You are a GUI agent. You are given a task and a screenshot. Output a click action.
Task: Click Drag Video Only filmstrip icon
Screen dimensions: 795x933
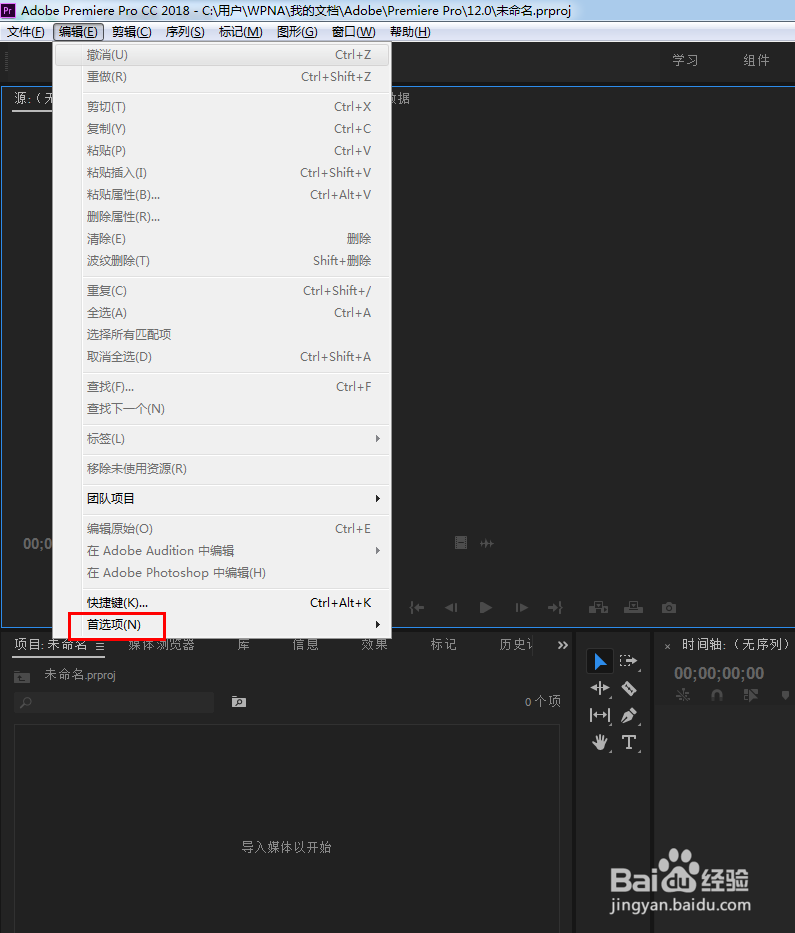click(x=461, y=543)
